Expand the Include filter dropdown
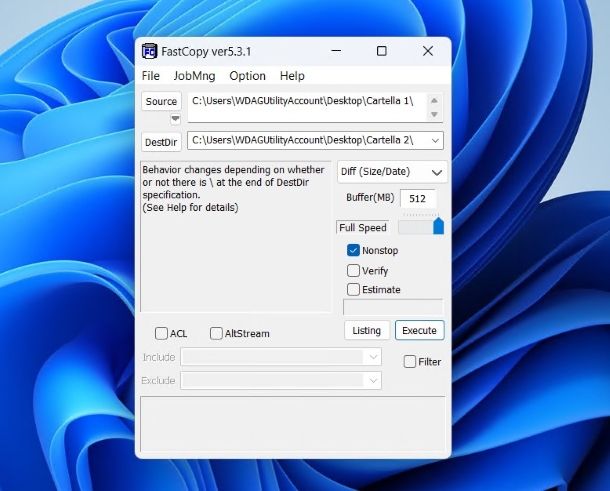Image resolution: width=610 pixels, height=491 pixels. (373, 357)
